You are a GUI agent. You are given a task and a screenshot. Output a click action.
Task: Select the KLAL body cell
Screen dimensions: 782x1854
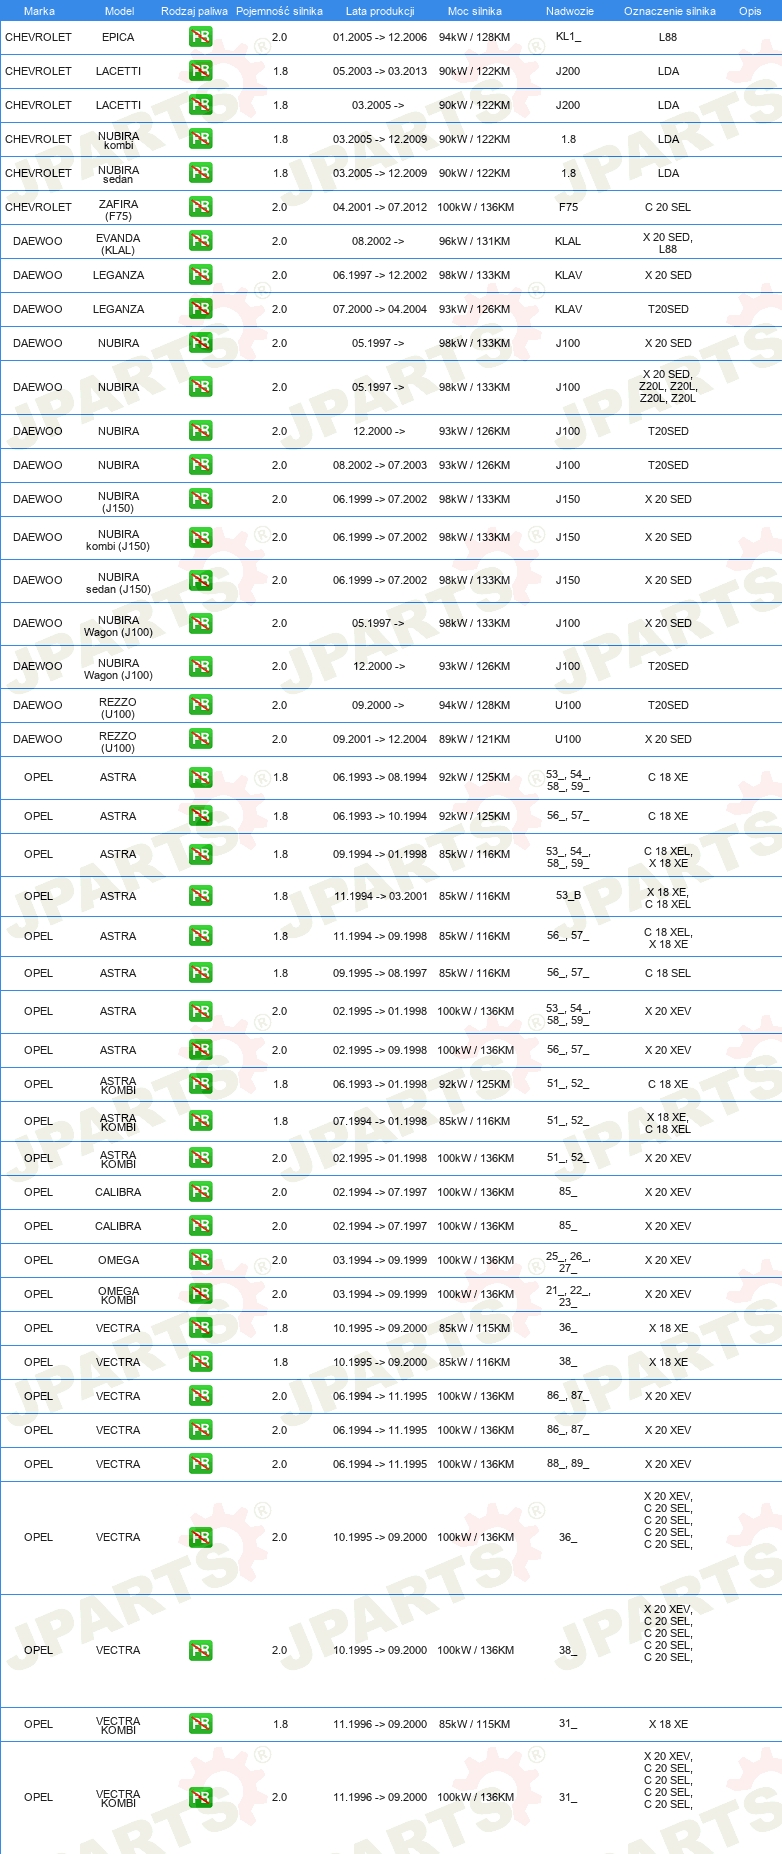tap(568, 241)
